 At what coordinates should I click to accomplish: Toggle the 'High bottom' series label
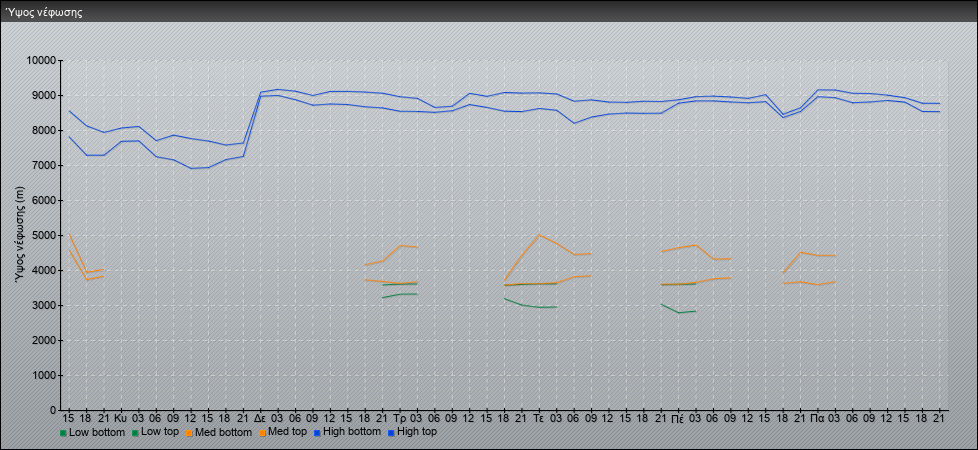[x=351, y=432]
